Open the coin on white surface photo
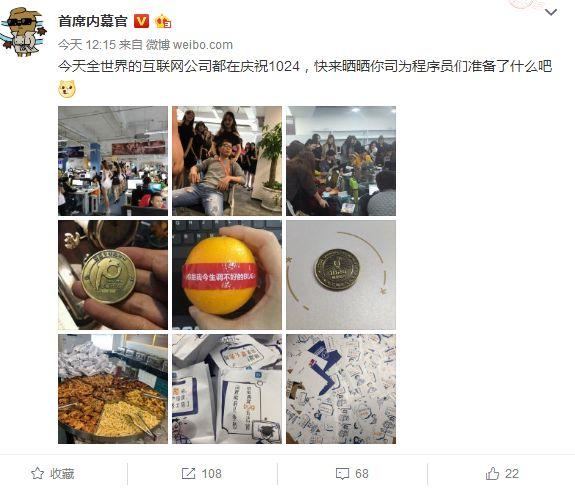 tap(341, 275)
